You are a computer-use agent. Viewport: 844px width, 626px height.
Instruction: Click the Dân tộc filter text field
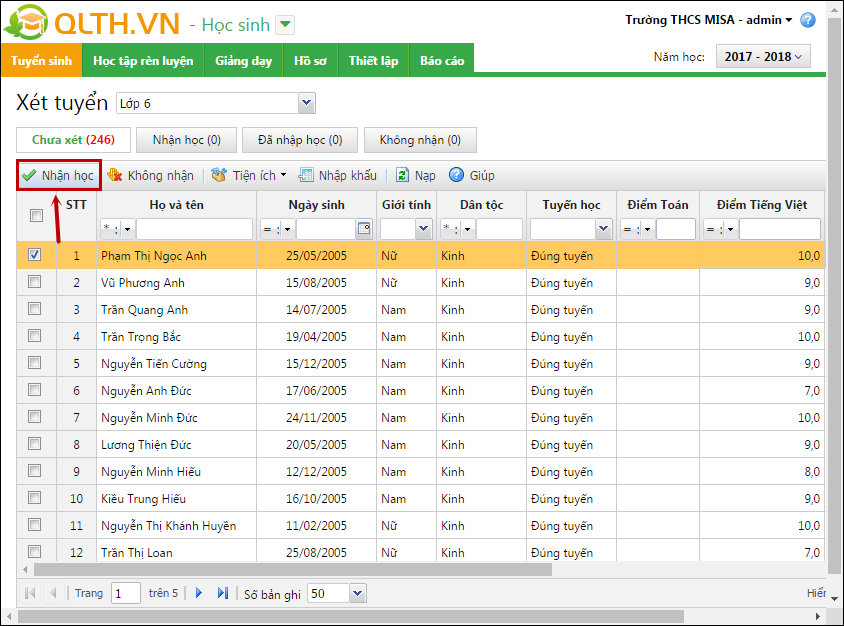coord(500,229)
